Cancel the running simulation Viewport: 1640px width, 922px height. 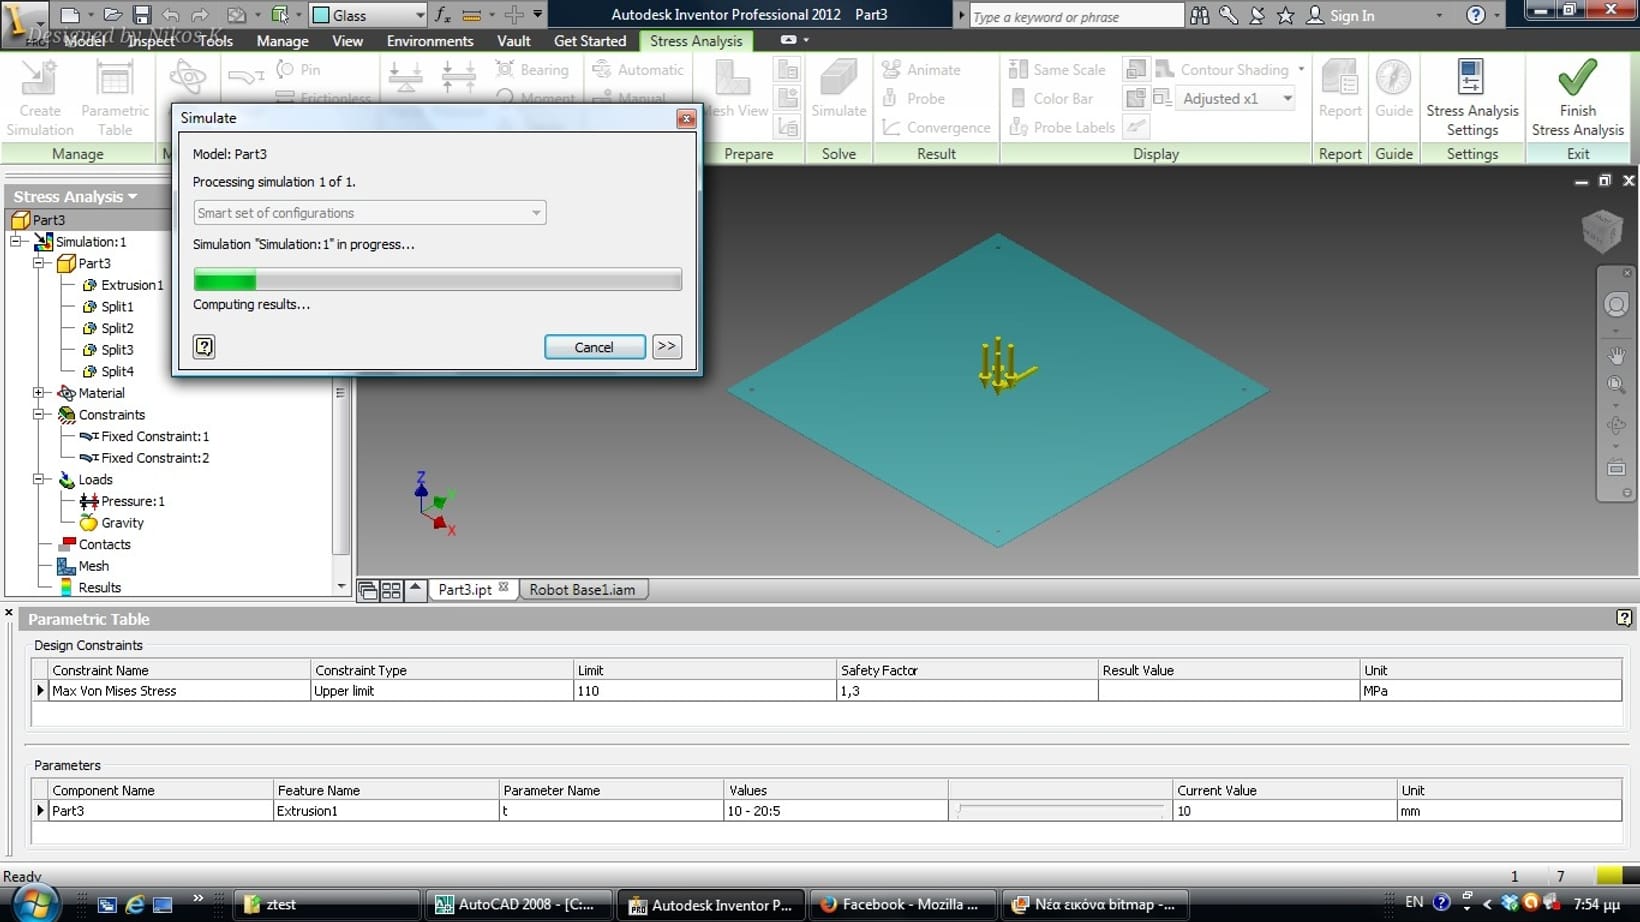[594, 347]
